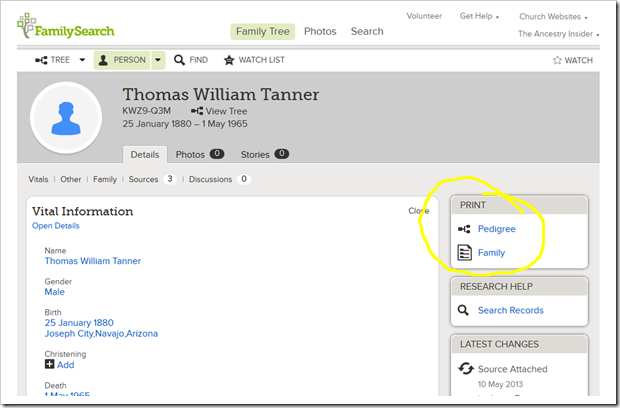The height and width of the screenshot is (408, 620).
Task: Click the WATCH LIST toolbar label
Action: (x=261, y=60)
